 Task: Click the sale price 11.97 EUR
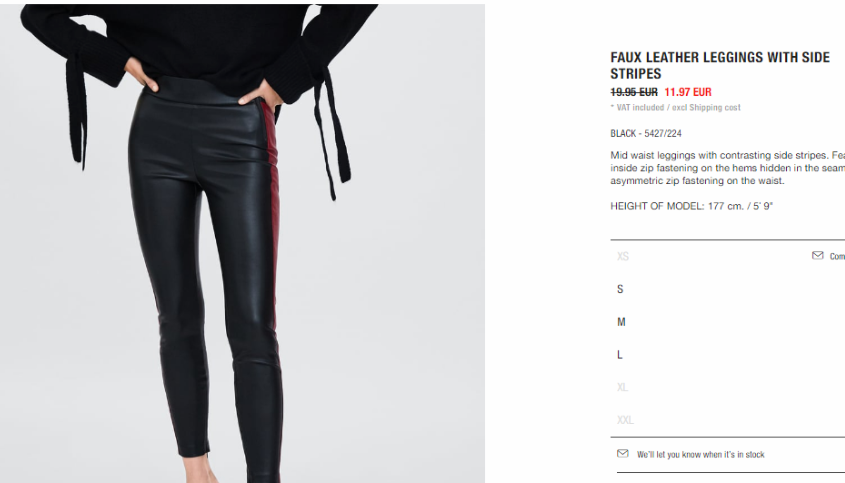688,92
